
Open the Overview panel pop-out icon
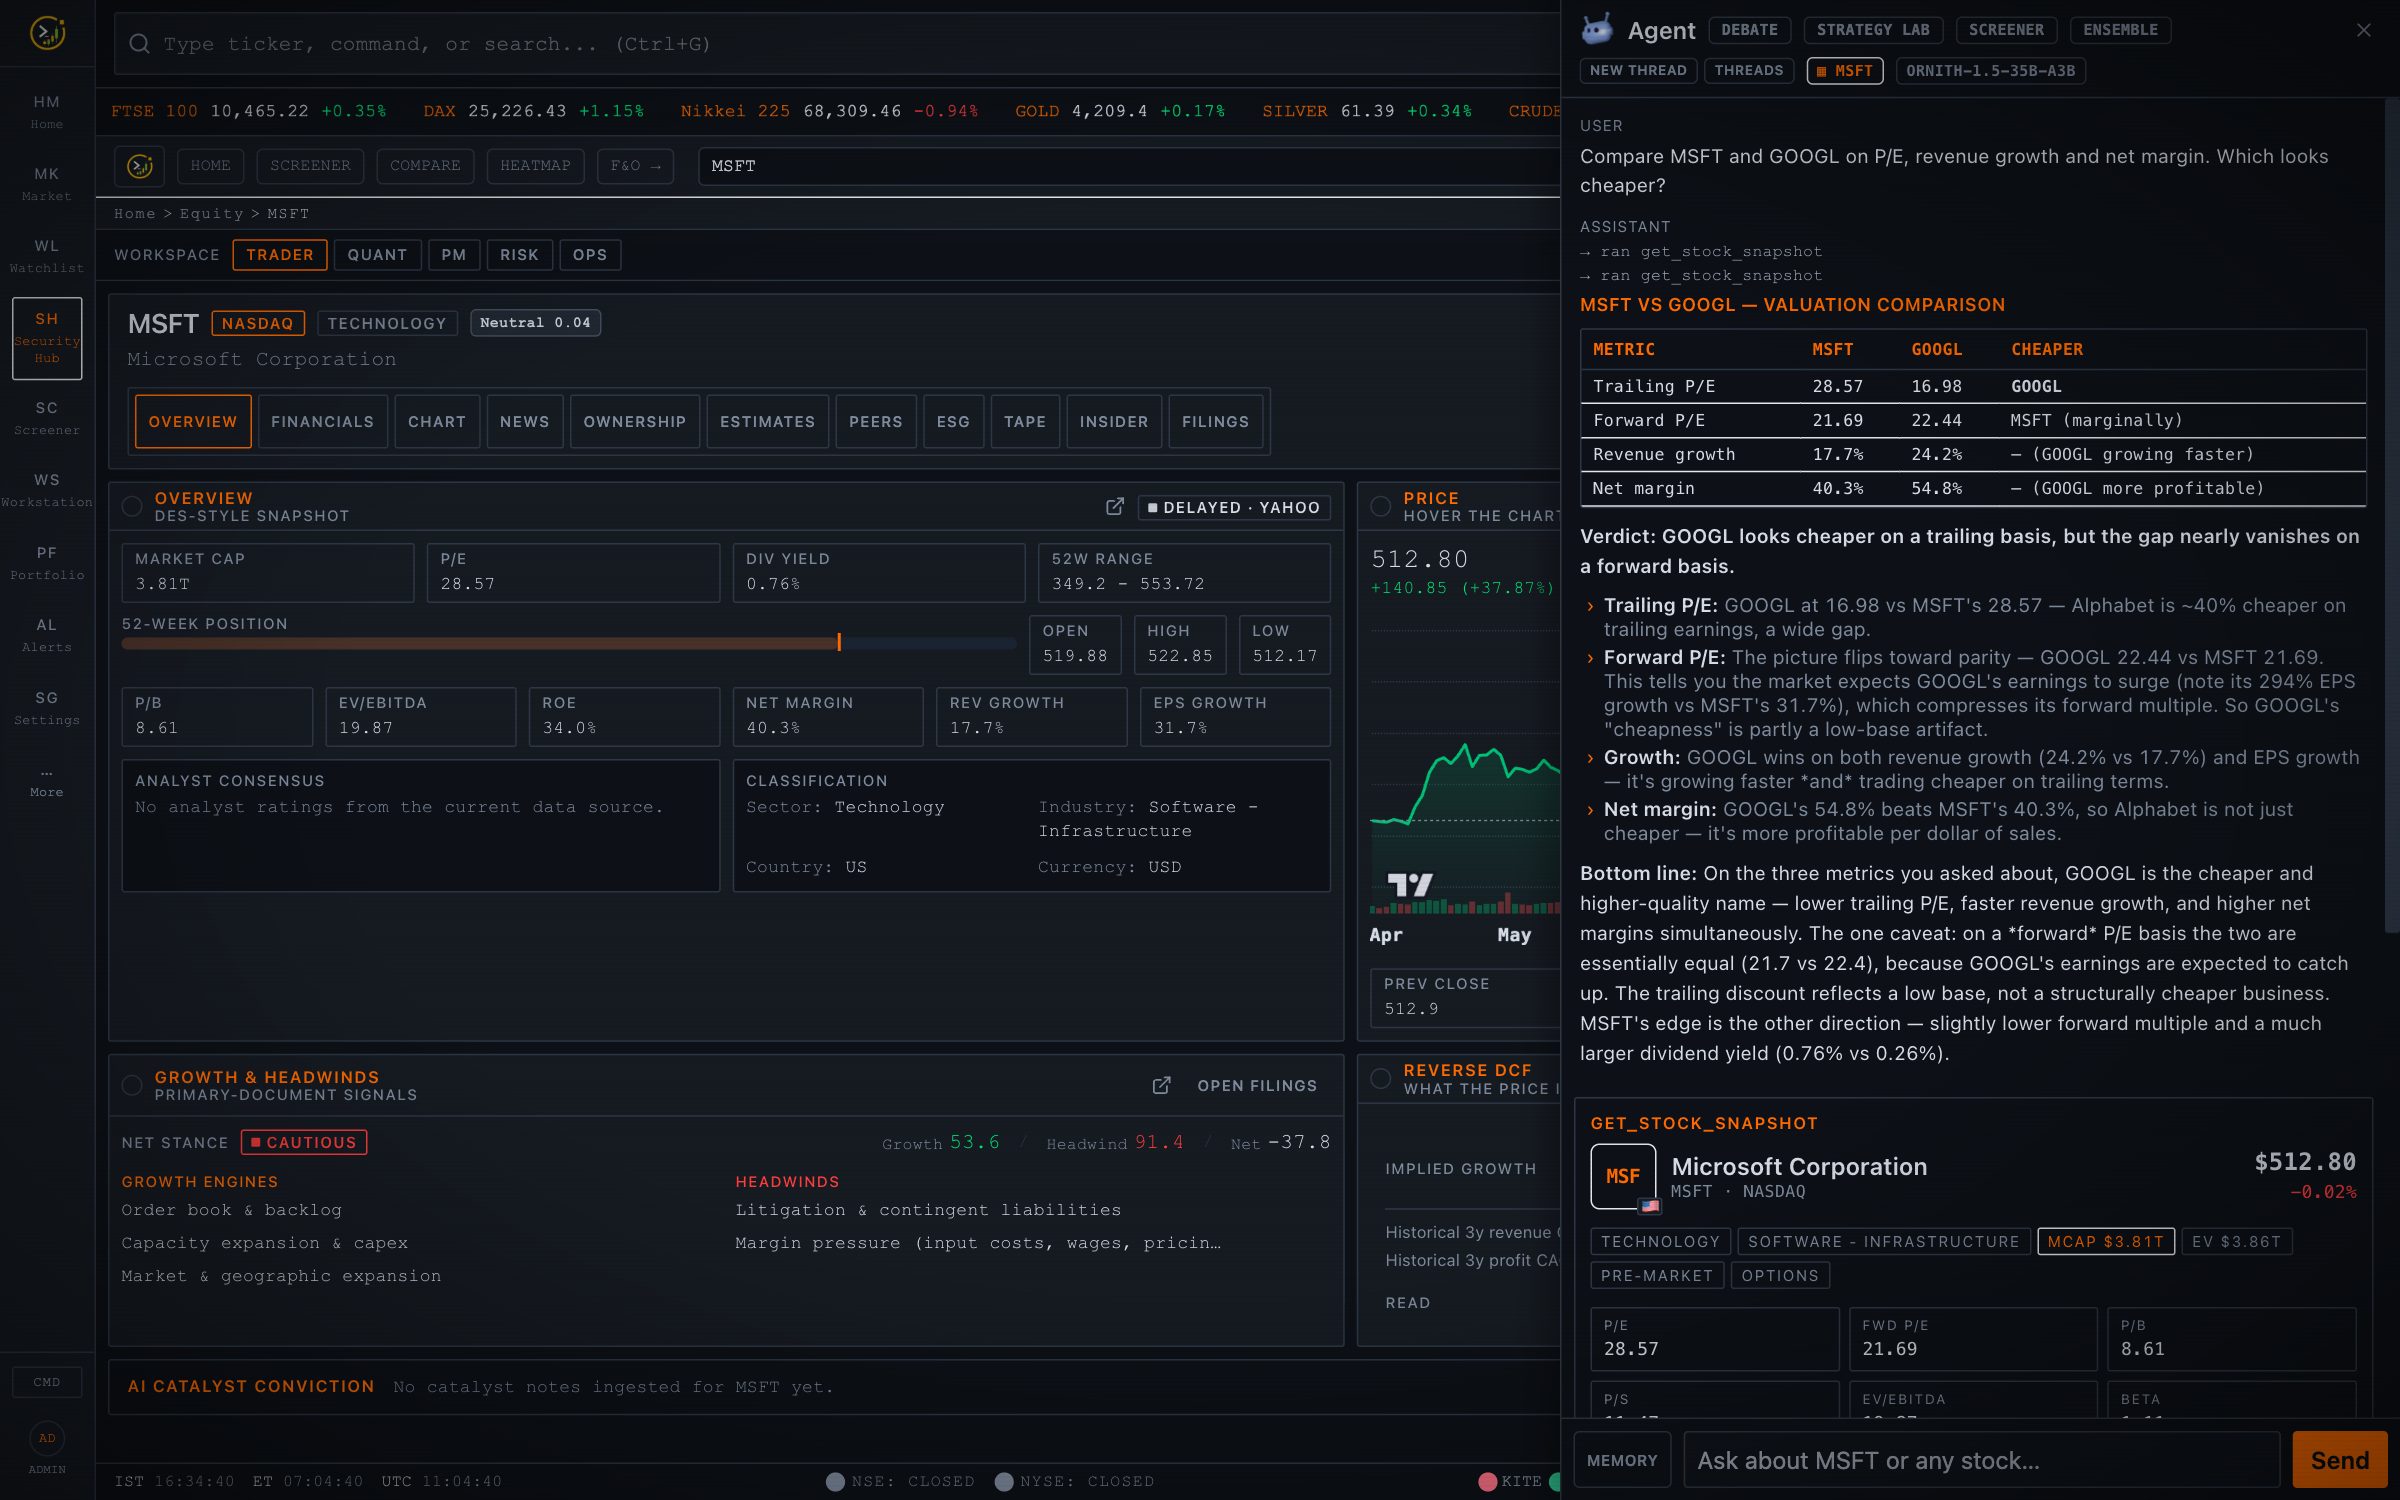click(x=1115, y=507)
